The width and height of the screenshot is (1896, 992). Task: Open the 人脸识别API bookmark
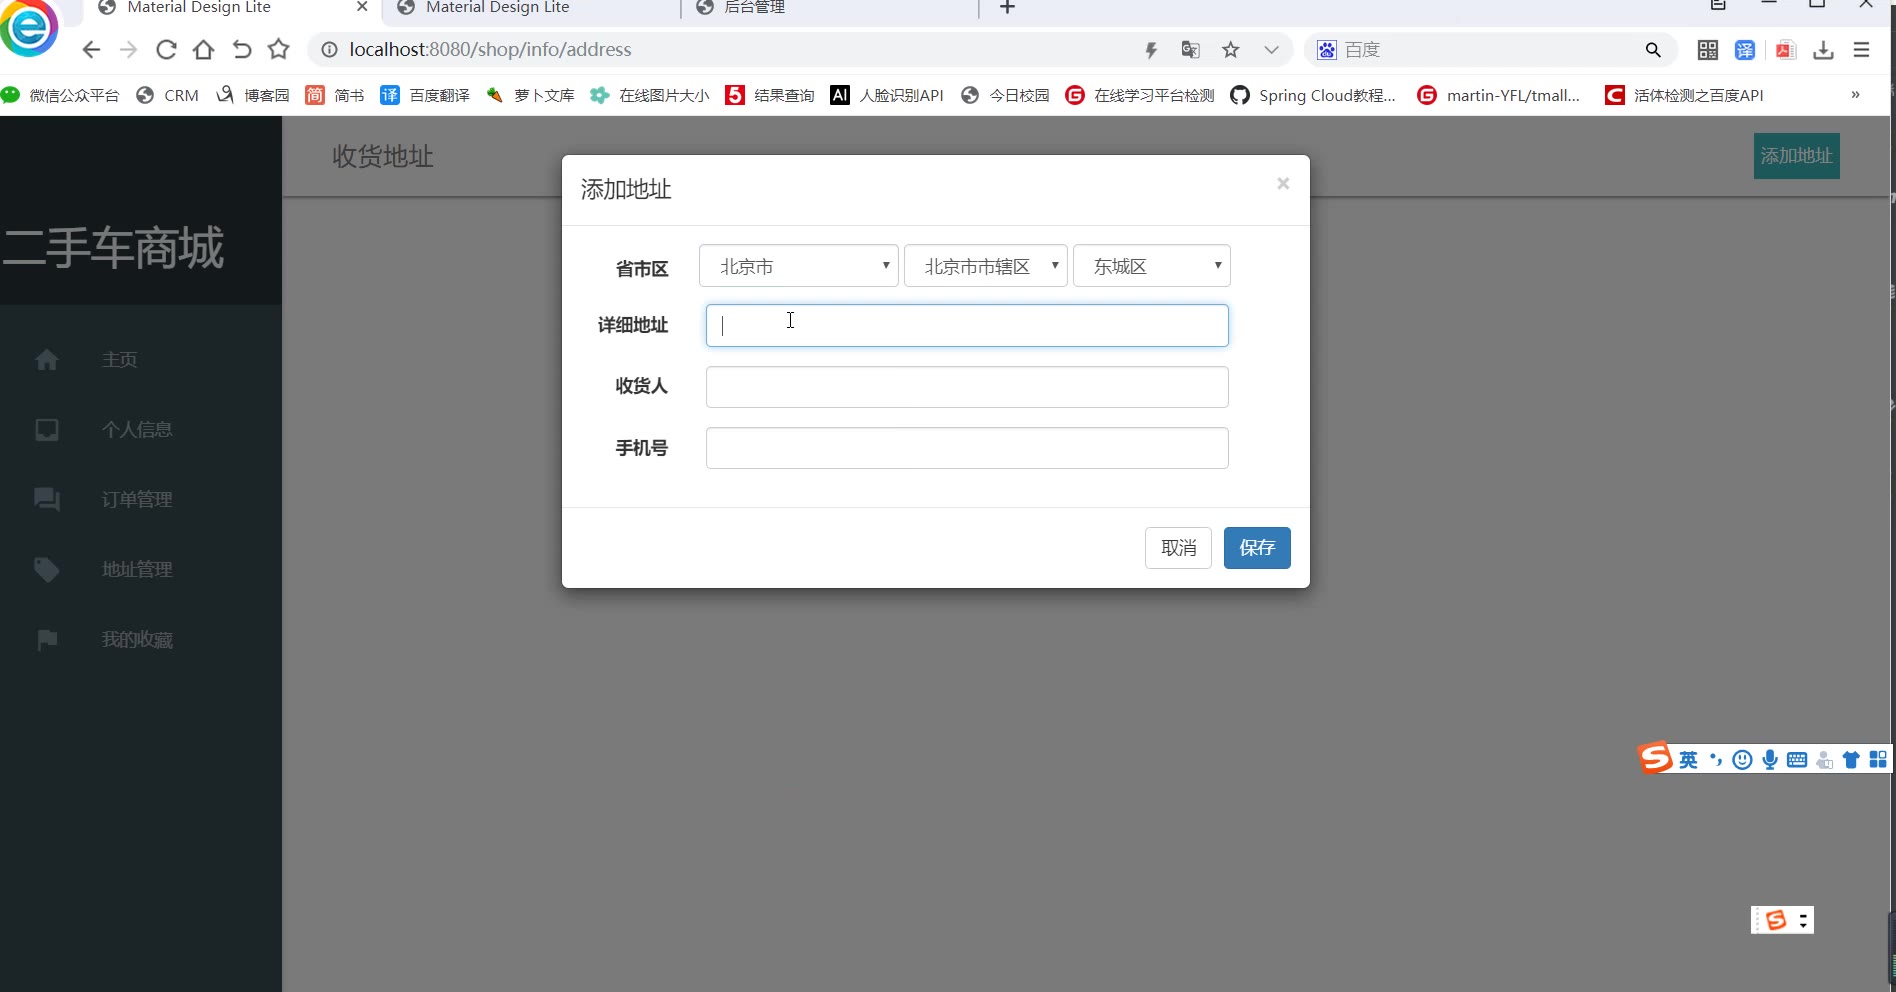tap(887, 95)
